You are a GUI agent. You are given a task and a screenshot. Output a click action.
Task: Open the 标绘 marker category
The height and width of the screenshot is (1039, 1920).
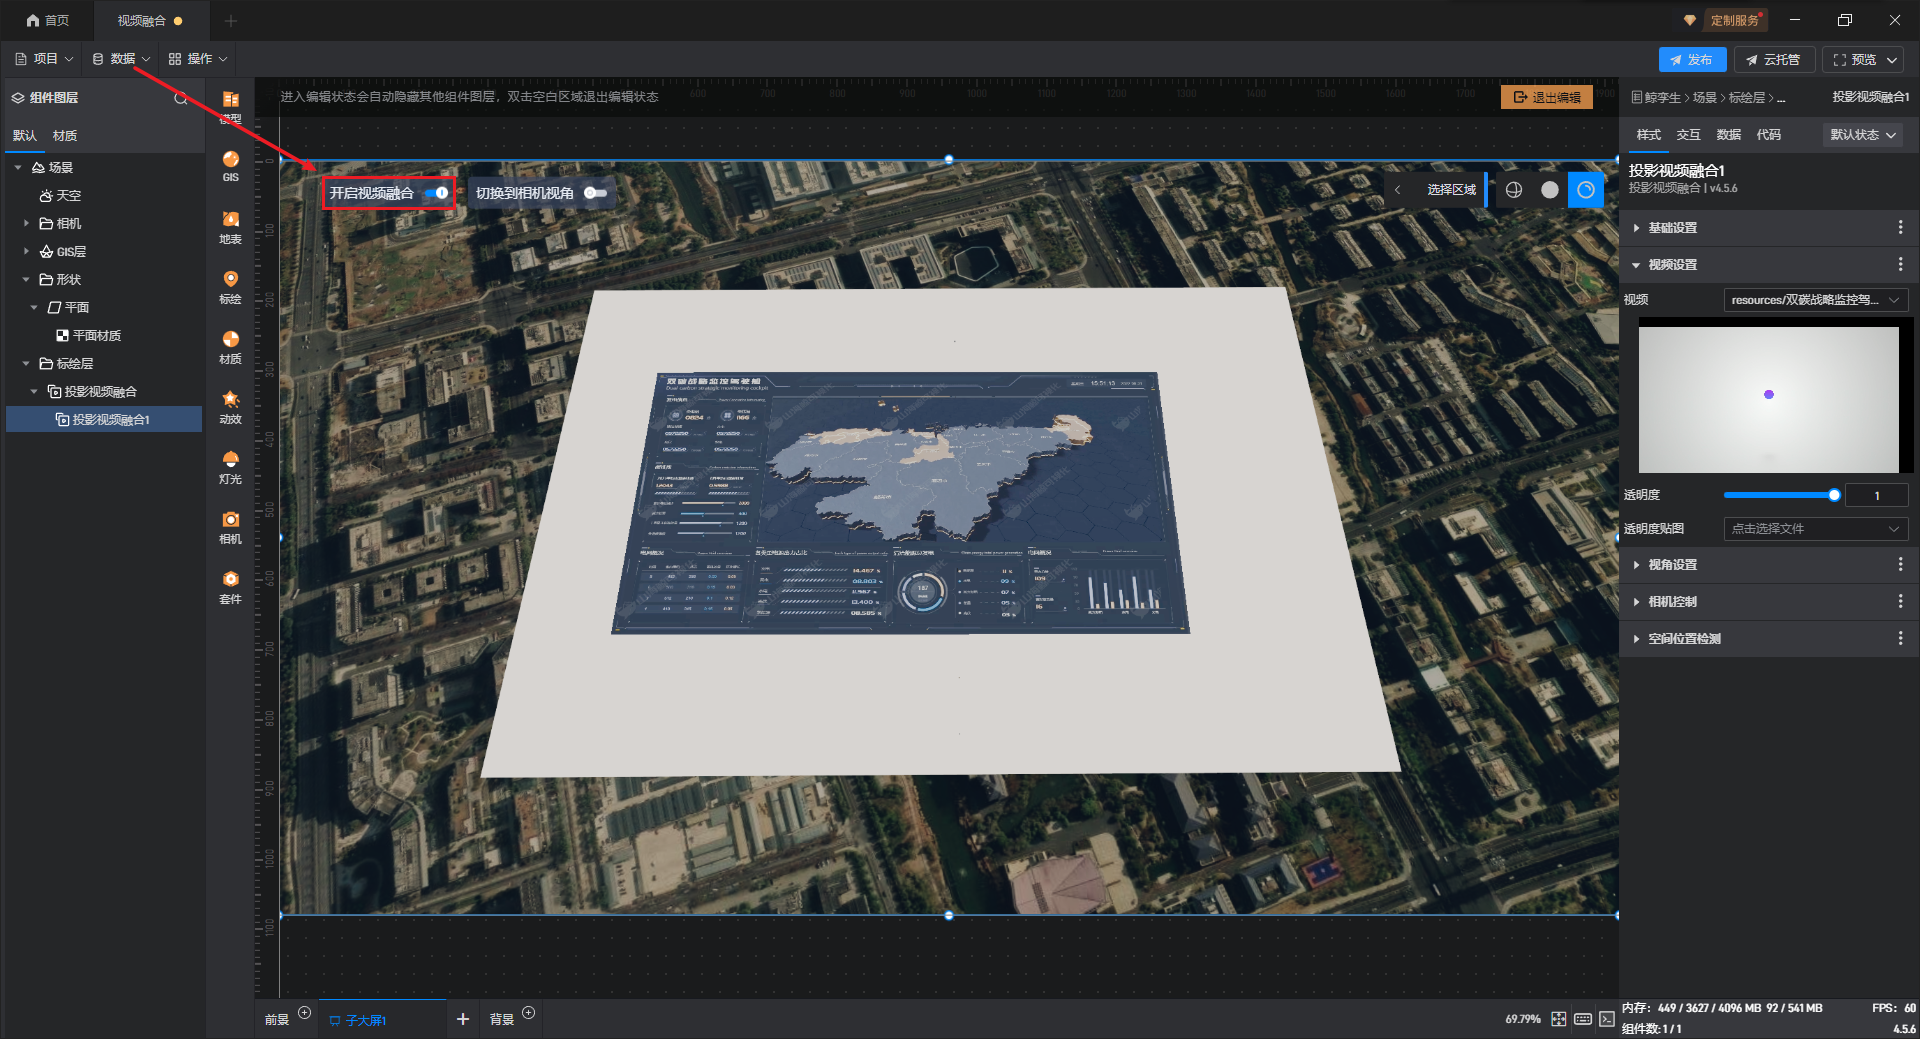(230, 287)
